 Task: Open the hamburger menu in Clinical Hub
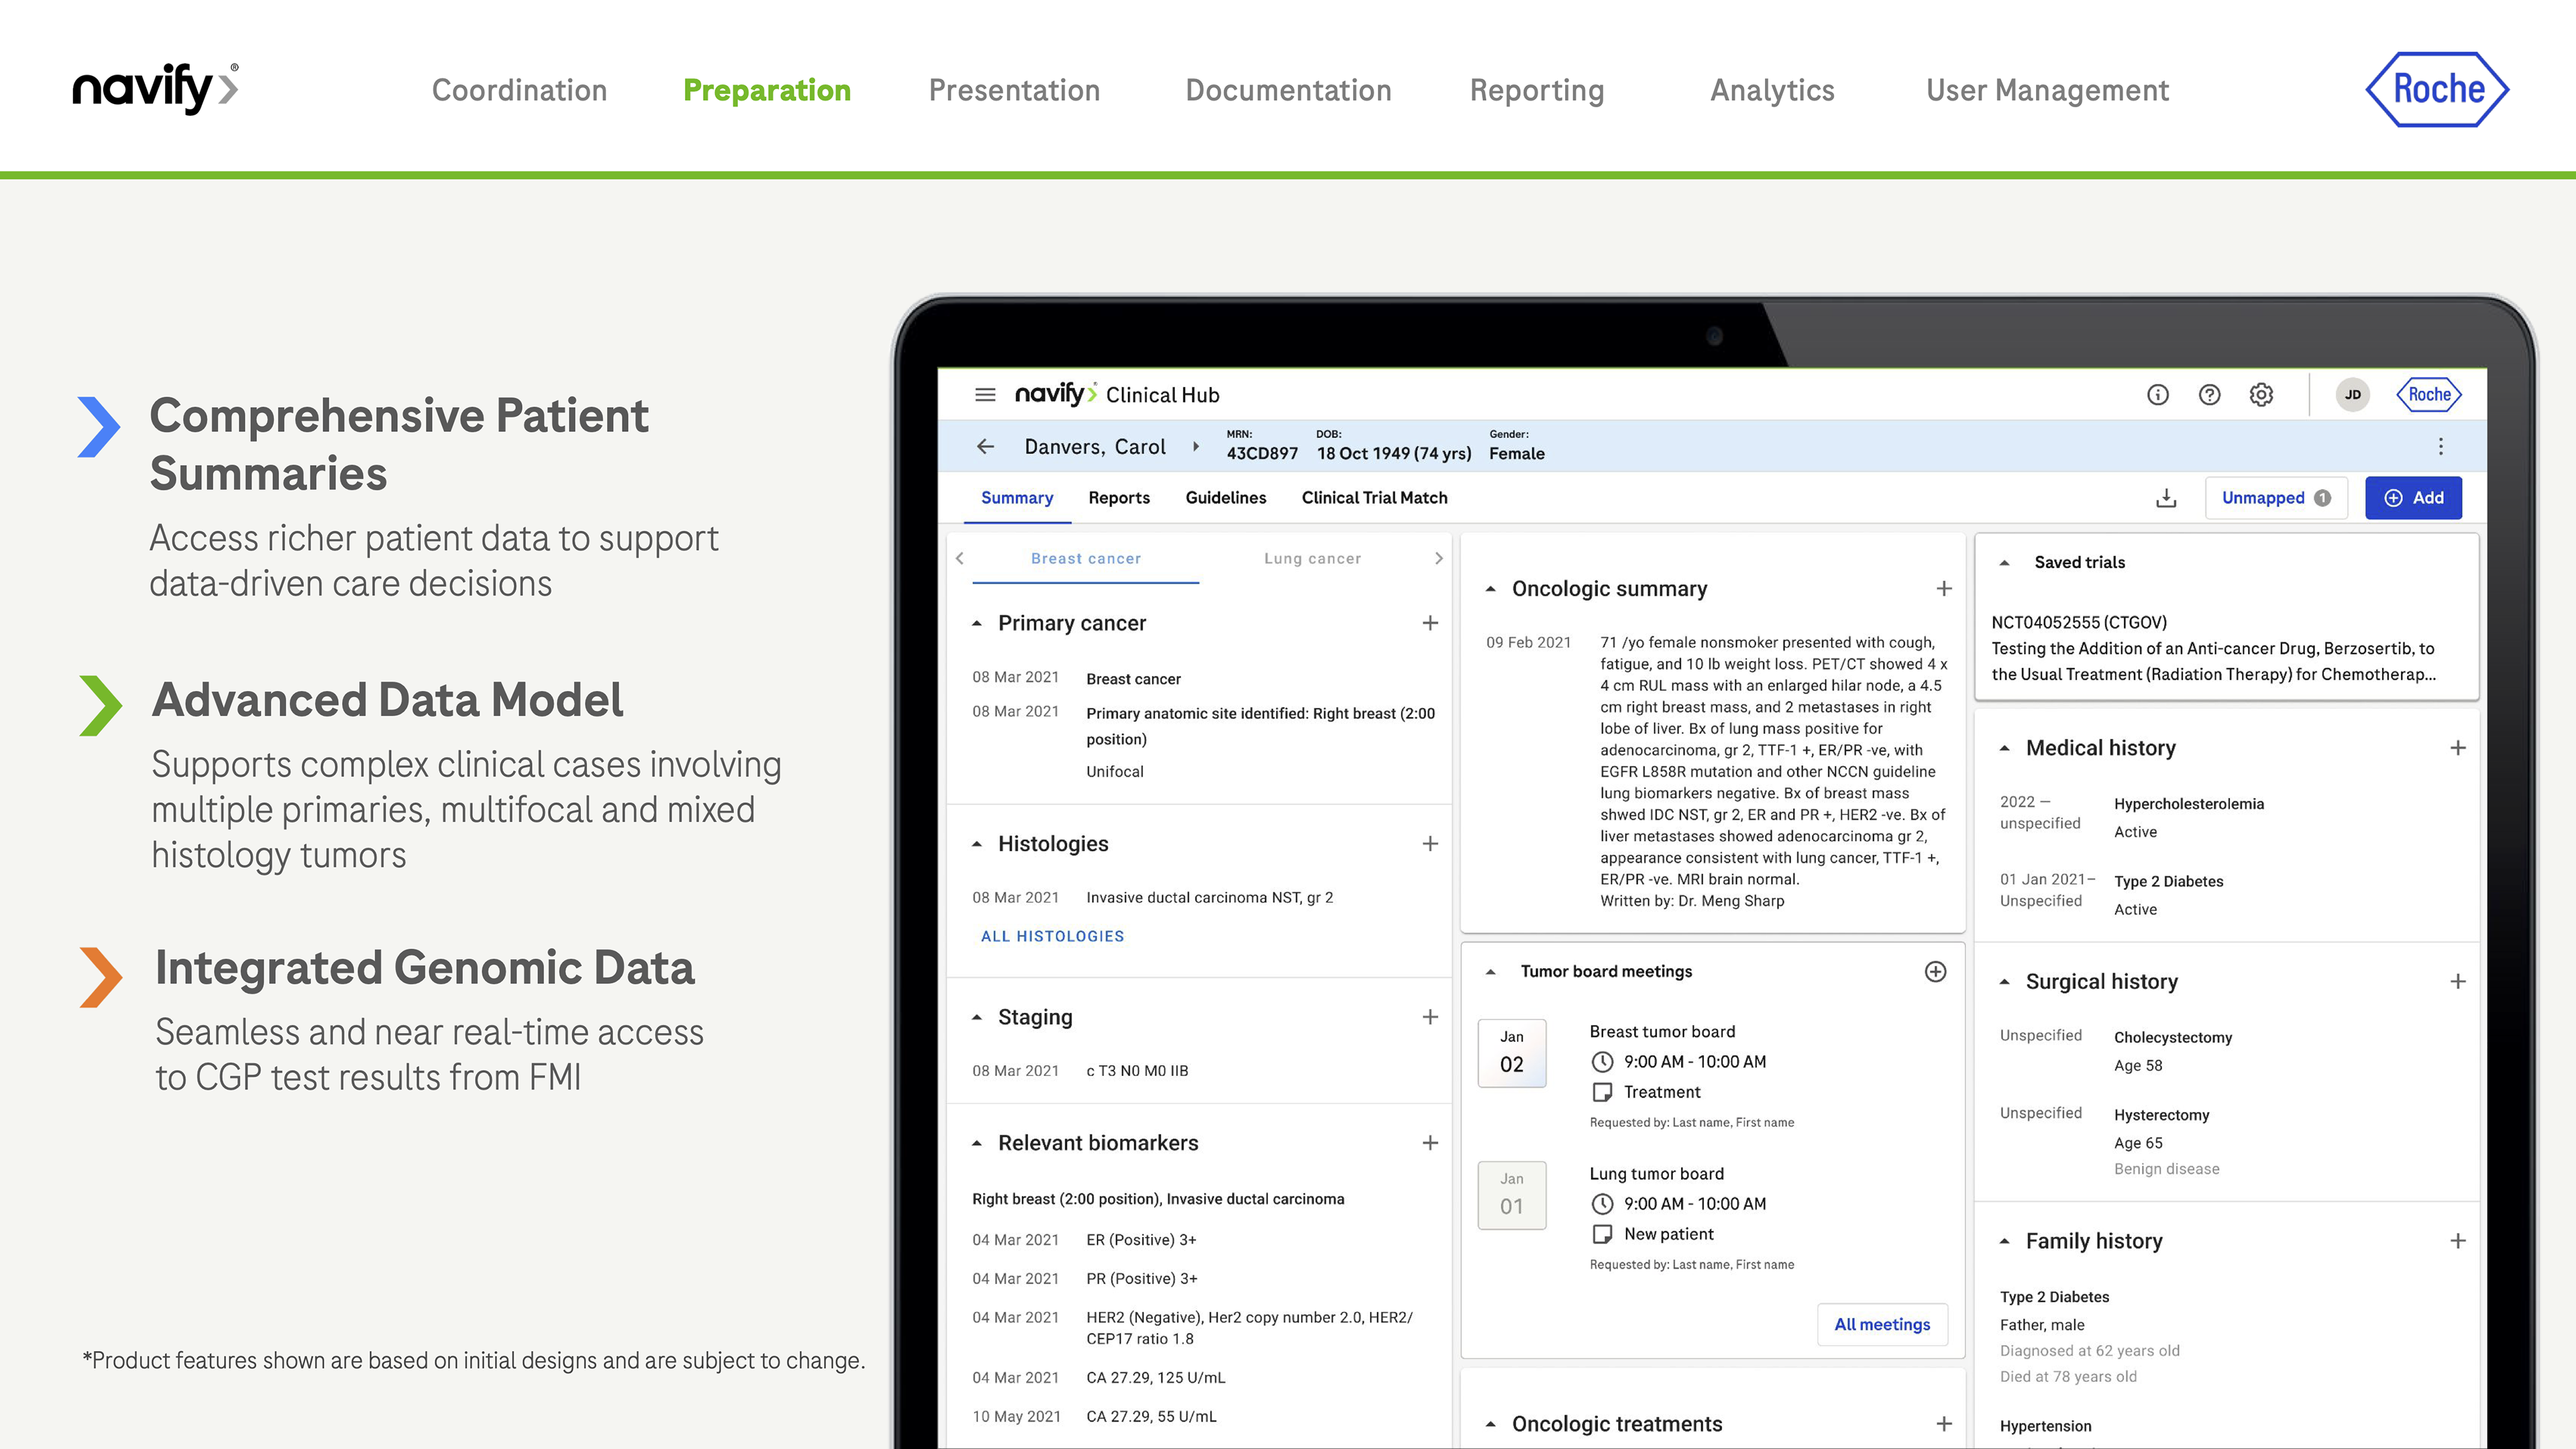click(x=985, y=394)
